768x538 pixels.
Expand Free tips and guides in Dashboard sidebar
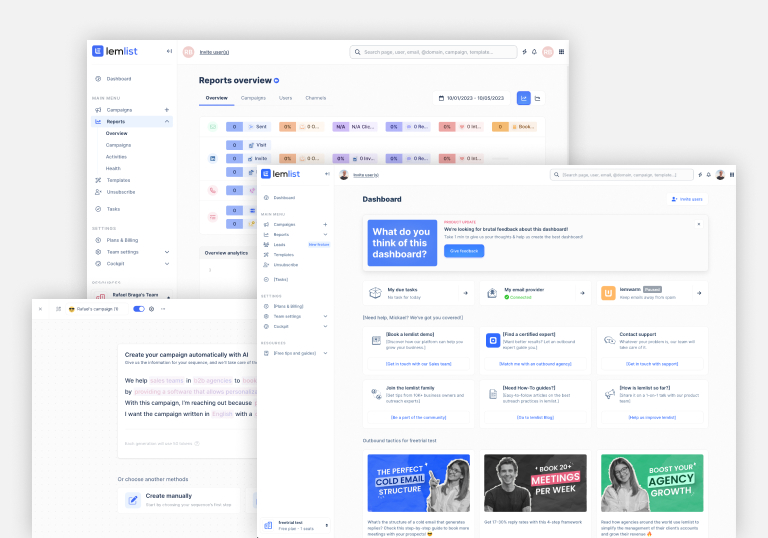(325, 353)
